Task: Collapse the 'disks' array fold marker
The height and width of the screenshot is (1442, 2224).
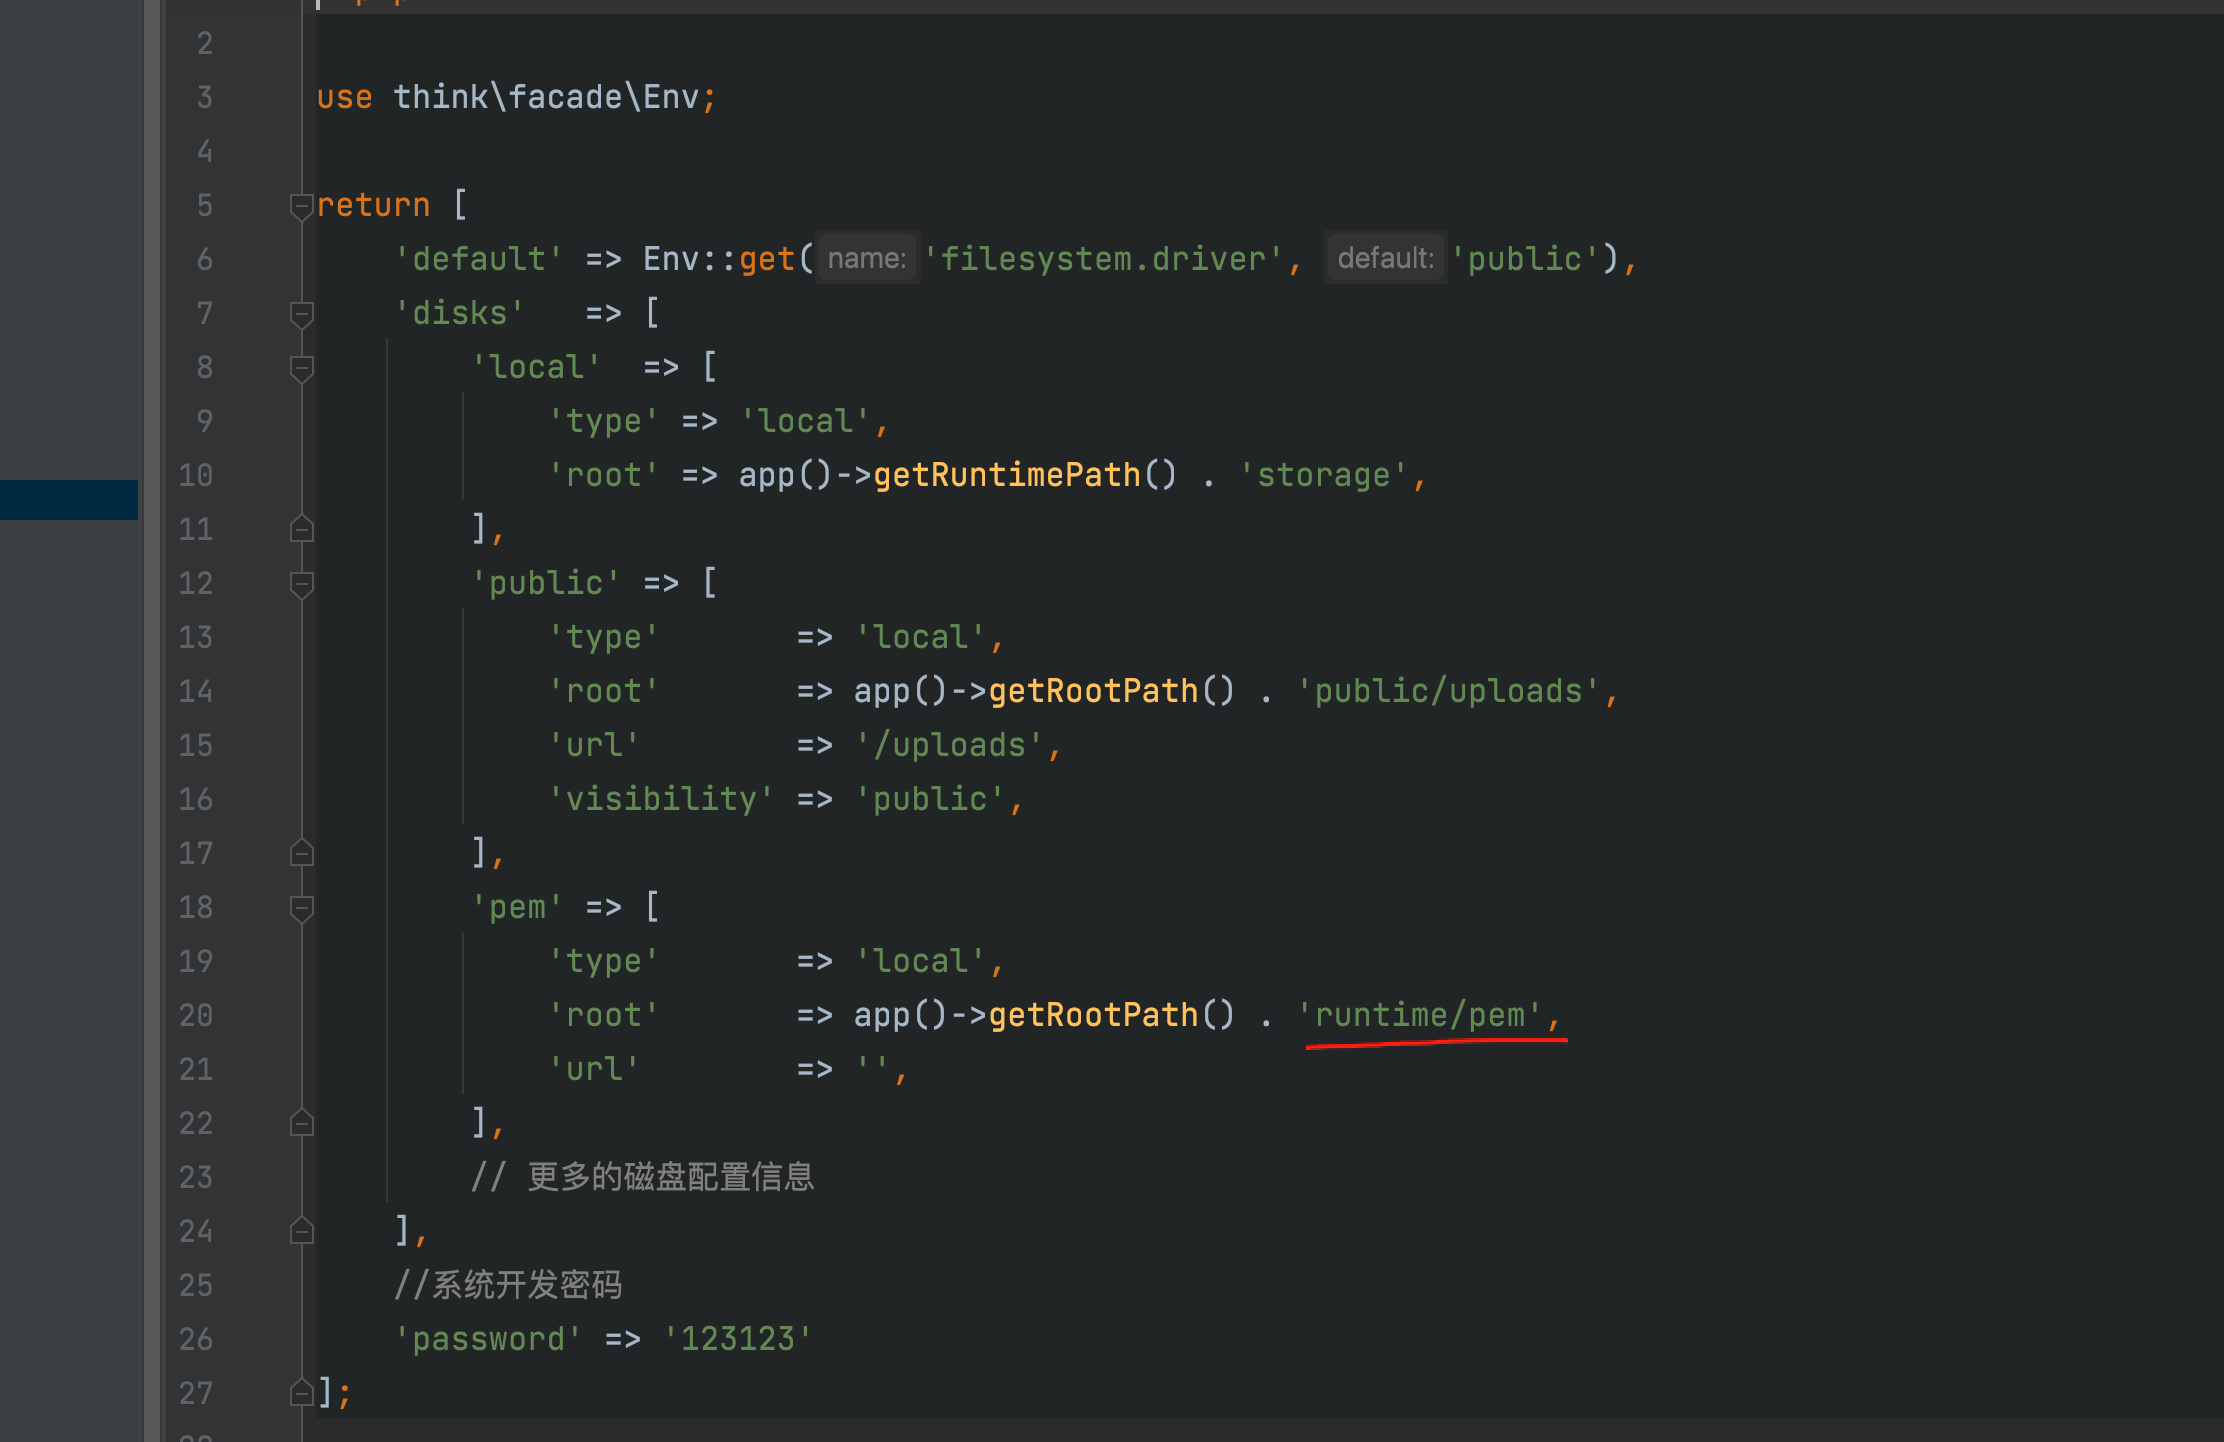Action: [301, 314]
